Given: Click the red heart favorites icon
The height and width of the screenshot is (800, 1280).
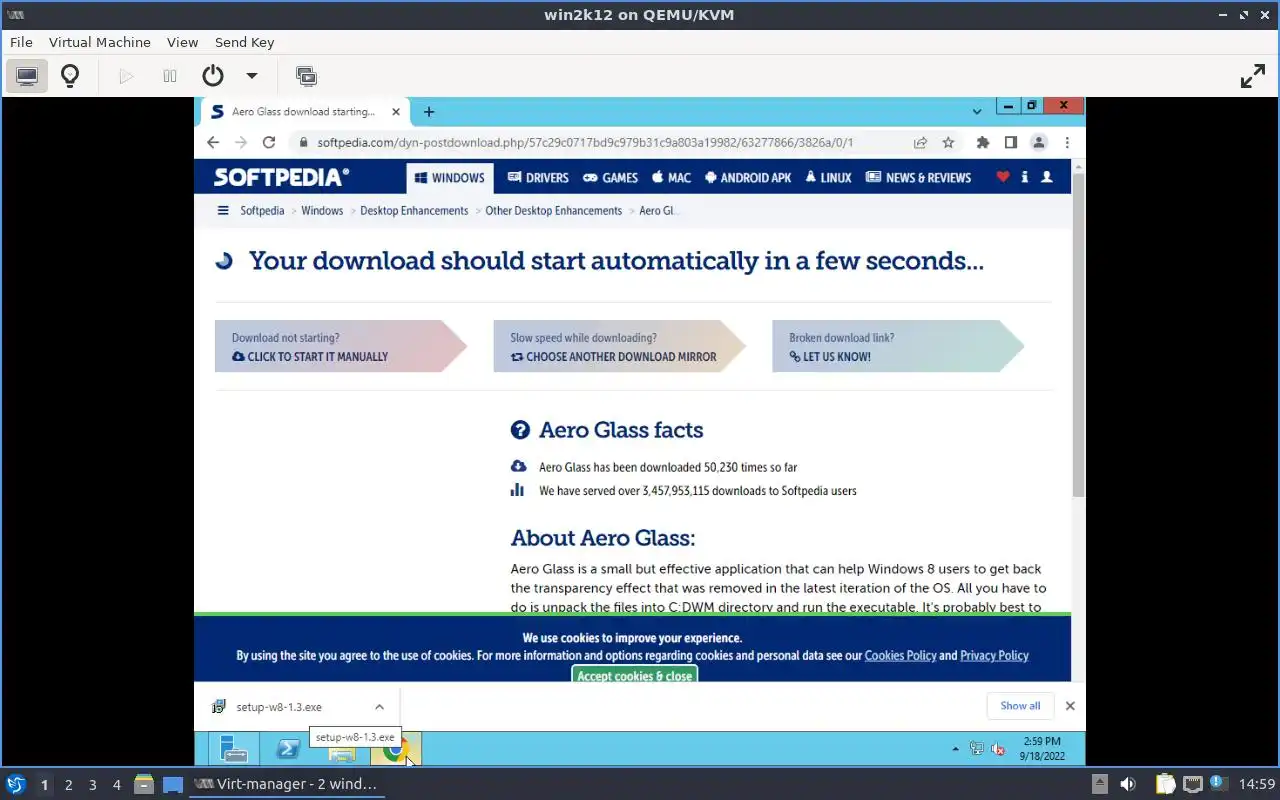Looking at the screenshot, I should click(x=1003, y=177).
